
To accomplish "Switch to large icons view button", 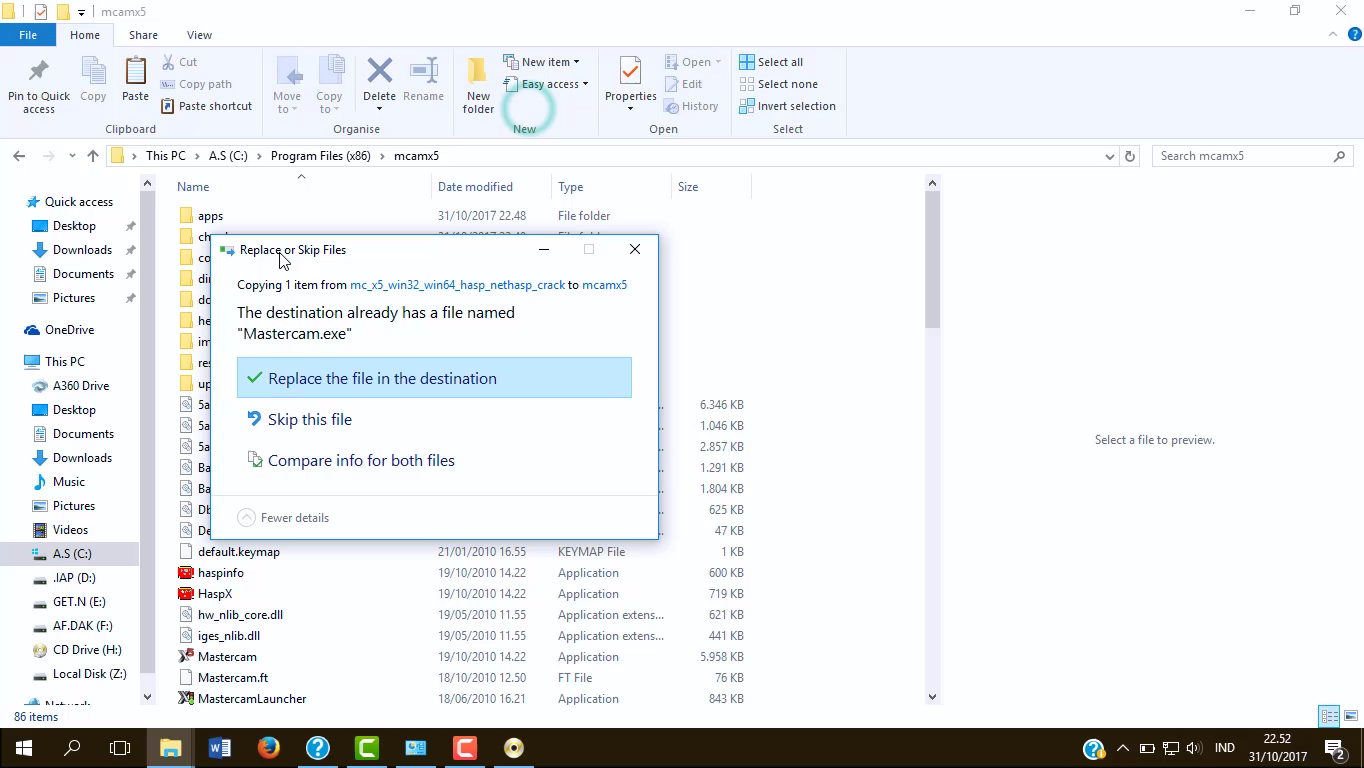I will (x=1349, y=716).
